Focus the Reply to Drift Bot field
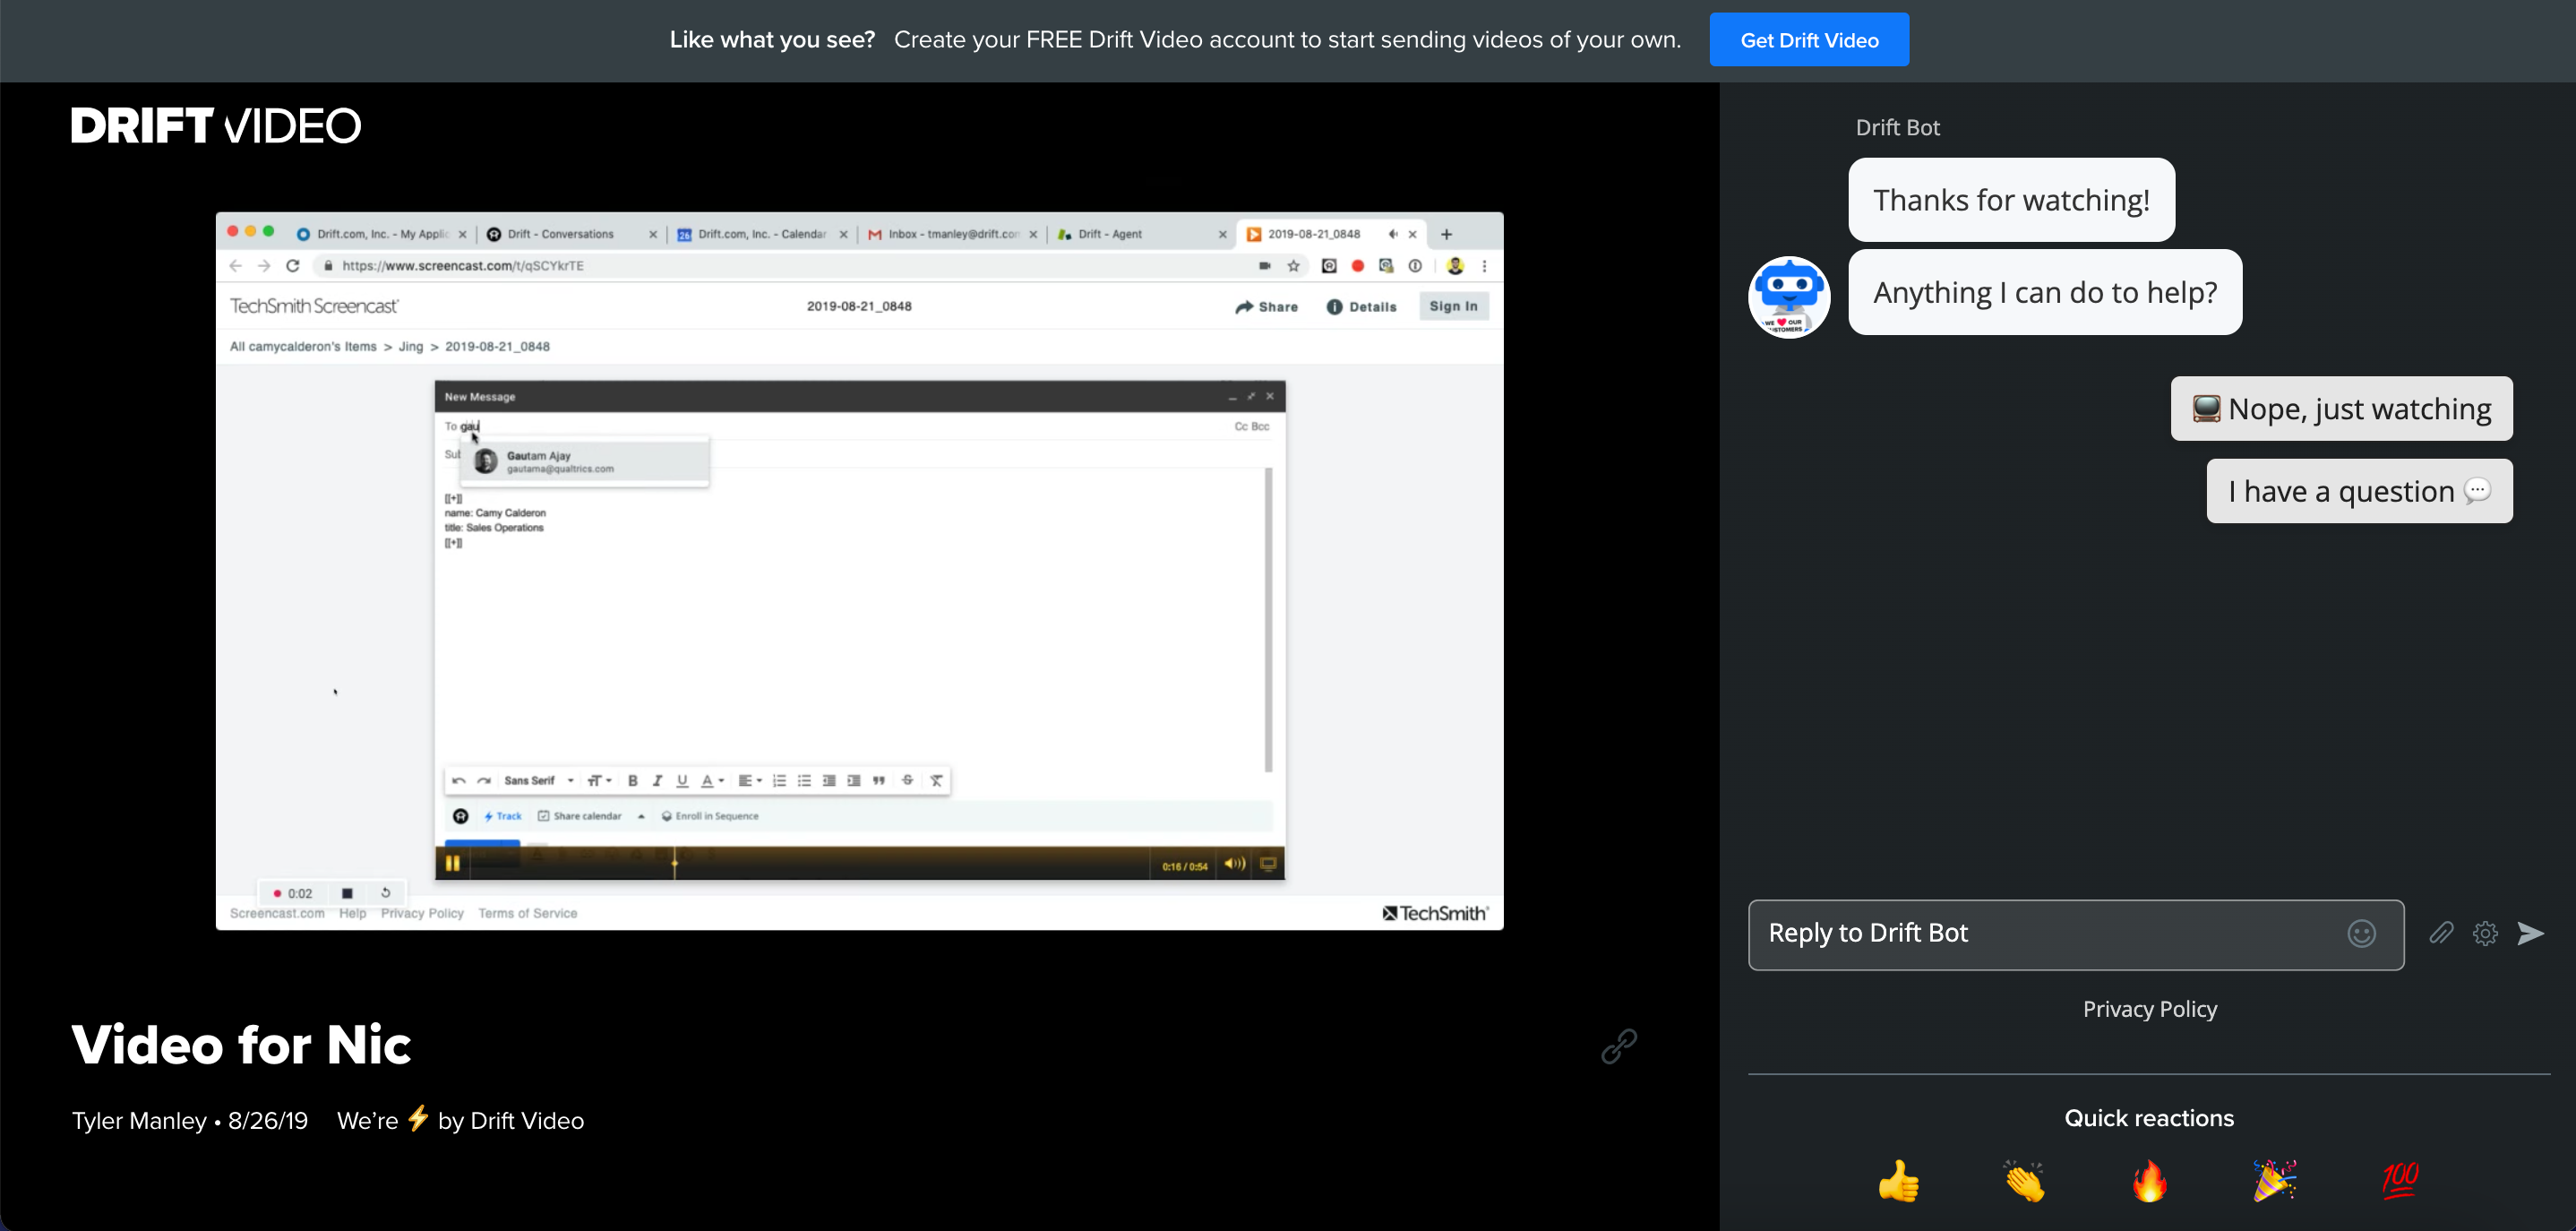2576x1231 pixels. 2075,934
